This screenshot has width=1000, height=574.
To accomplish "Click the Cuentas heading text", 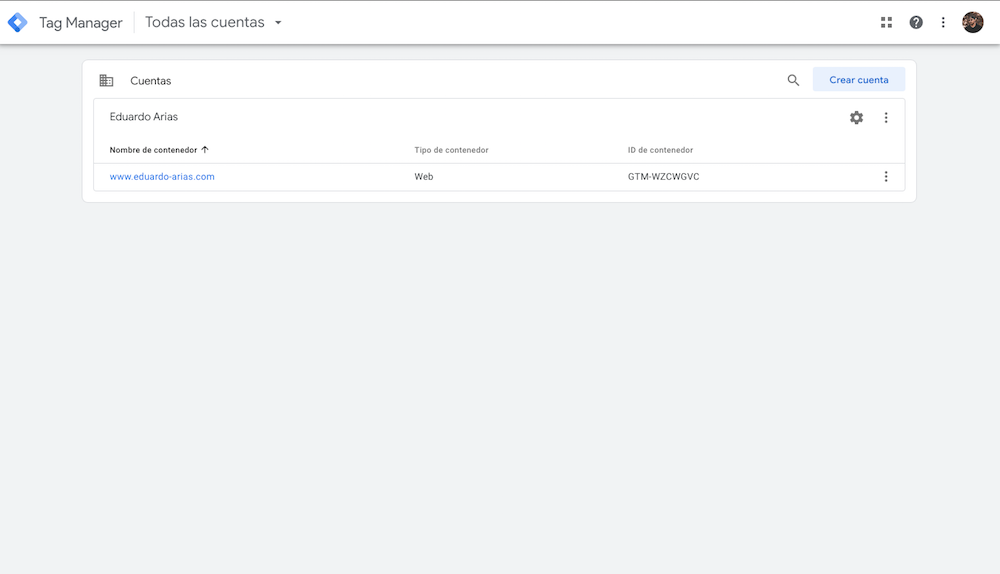I will (x=151, y=81).
